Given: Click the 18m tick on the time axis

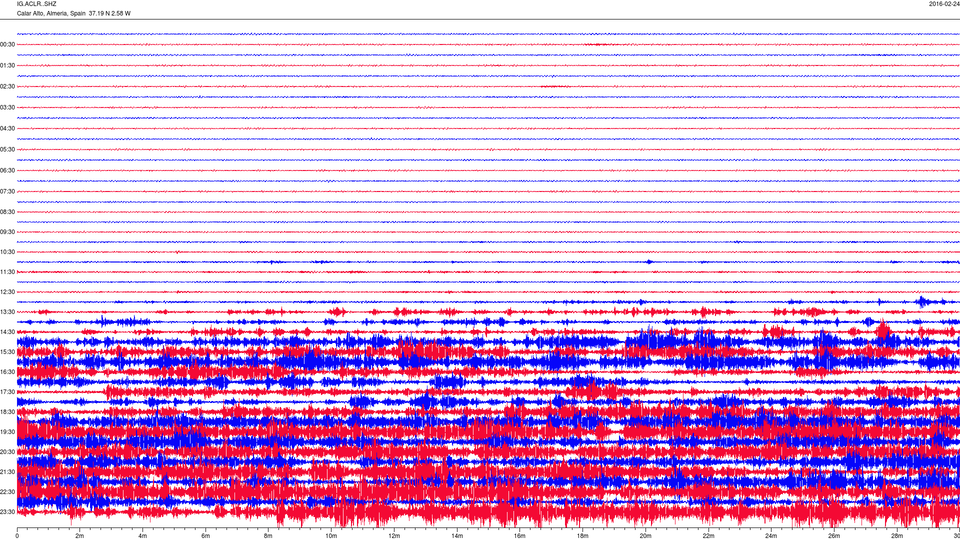Looking at the screenshot, I should (x=582, y=536).
